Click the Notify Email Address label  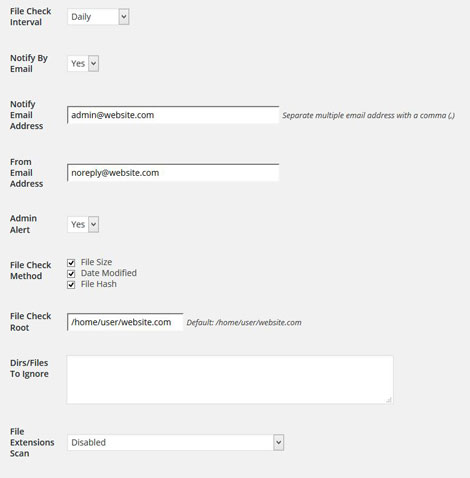tap(27, 115)
